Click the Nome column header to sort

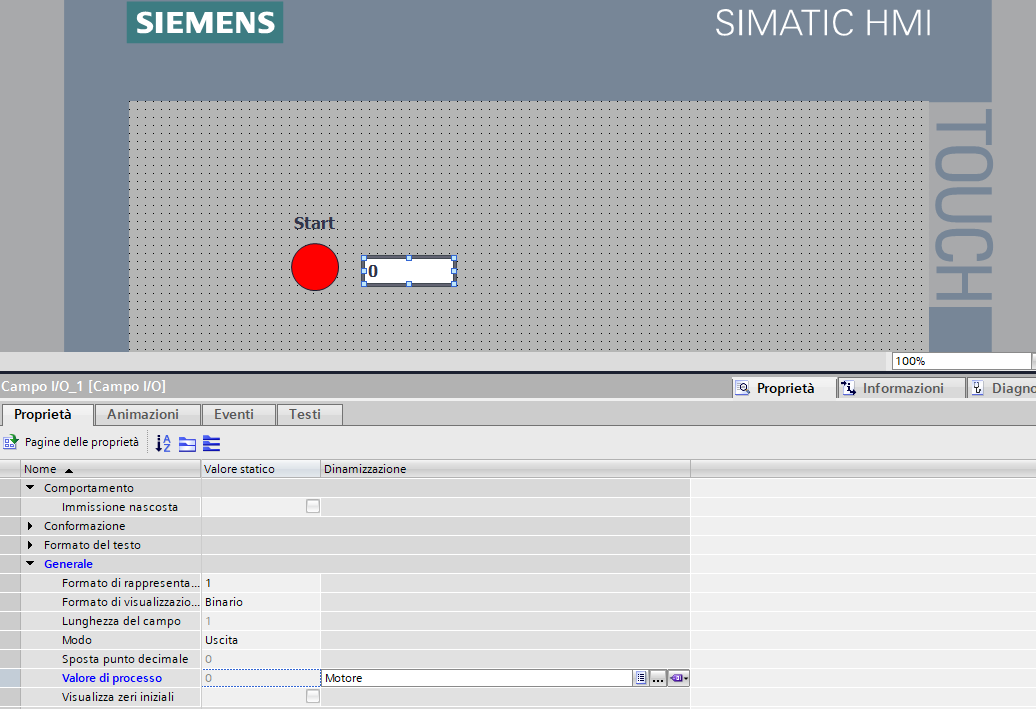tap(110, 469)
